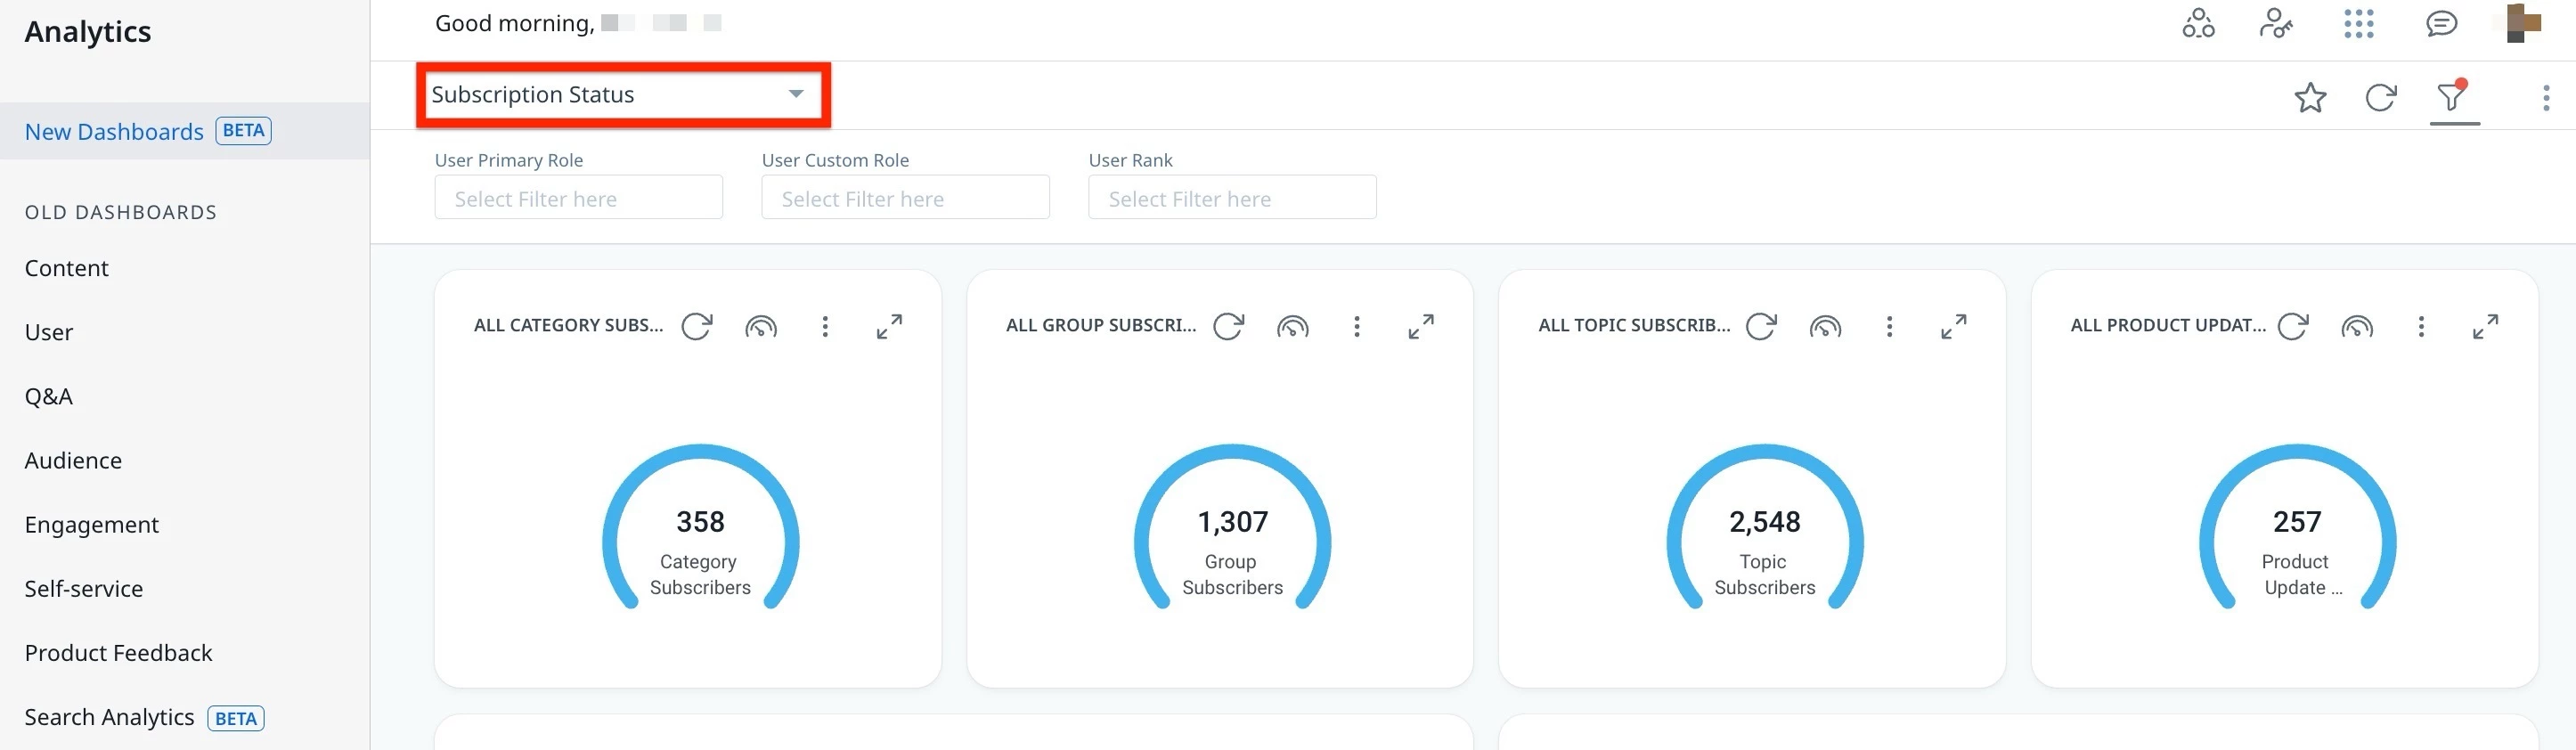Go to the Self-service dashboard
This screenshot has width=2576, height=750.
(84, 588)
